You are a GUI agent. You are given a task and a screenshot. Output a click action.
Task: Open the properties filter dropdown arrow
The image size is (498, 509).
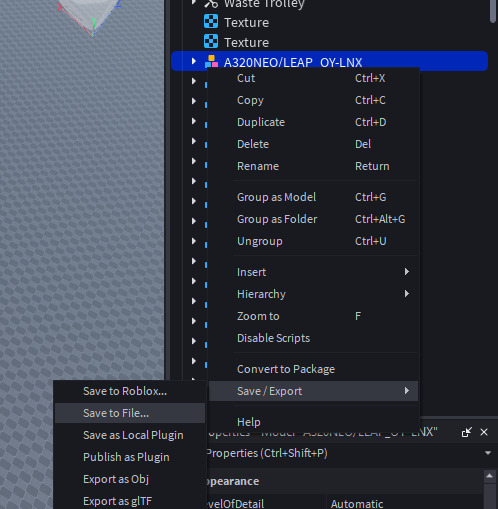click(x=488, y=453)
